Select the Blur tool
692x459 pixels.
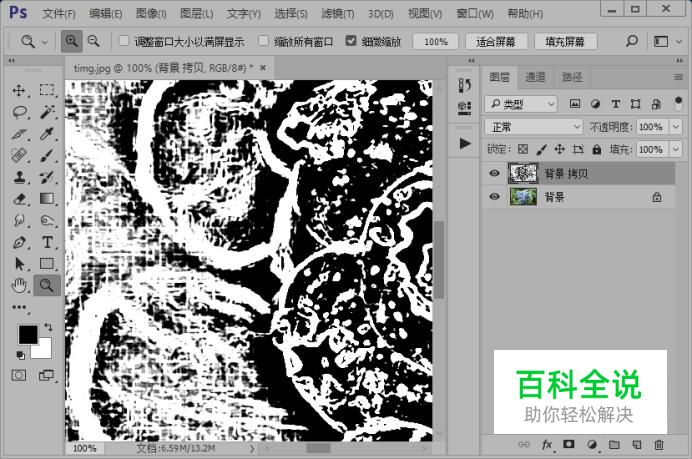(19, 220)
